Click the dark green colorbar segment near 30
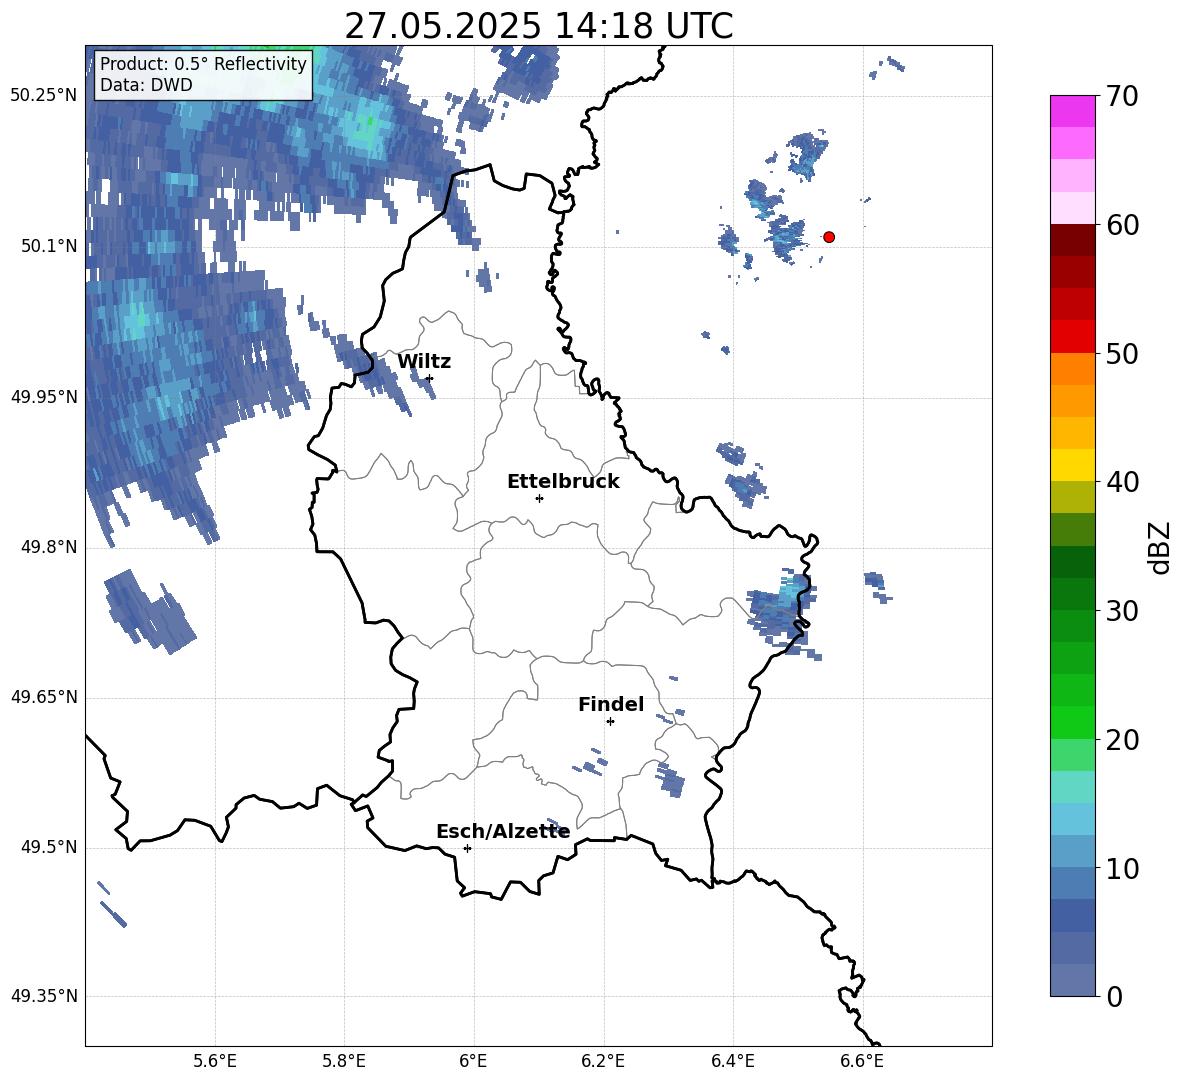 pyautogui.click(x=1072, y=594)
